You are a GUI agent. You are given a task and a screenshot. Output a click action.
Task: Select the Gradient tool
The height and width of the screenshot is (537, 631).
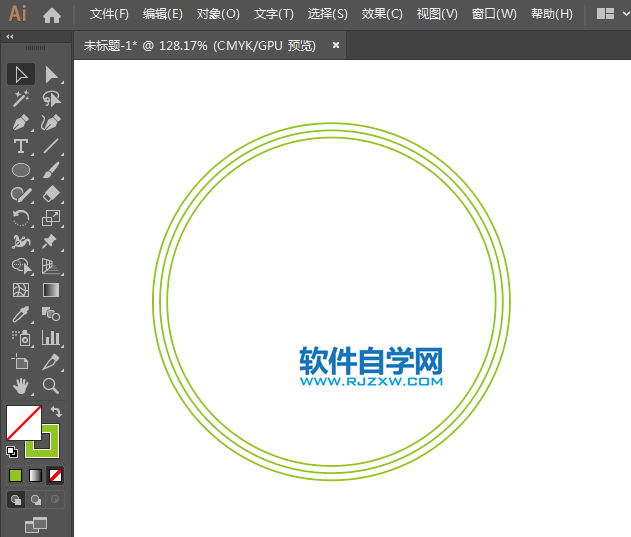tap(51, 290)
